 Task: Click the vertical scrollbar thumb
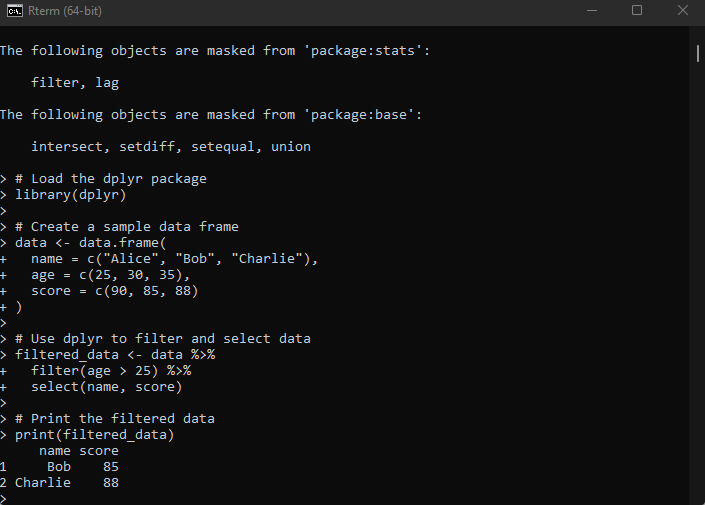(698, 53)
